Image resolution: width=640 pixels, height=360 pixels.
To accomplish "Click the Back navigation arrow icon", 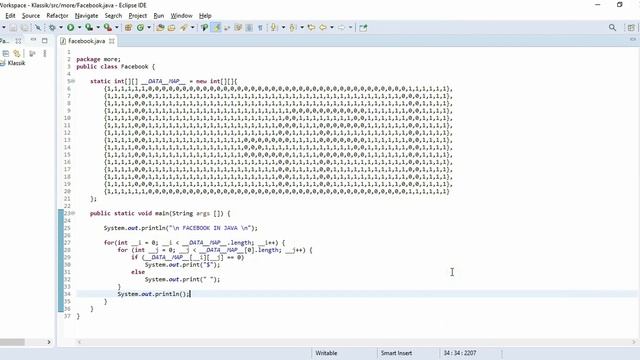I will tap(323, 28).
